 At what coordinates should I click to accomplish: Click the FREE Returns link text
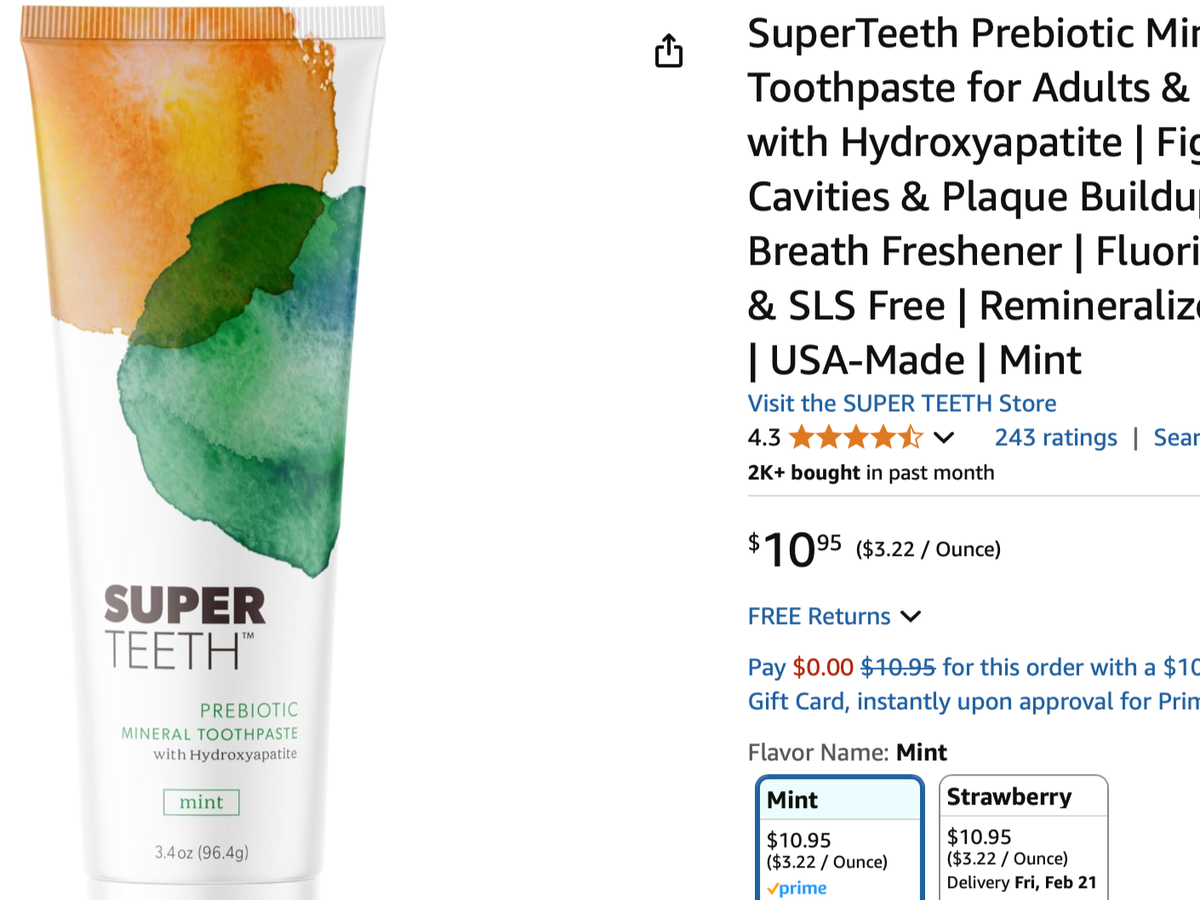(818, 616)
